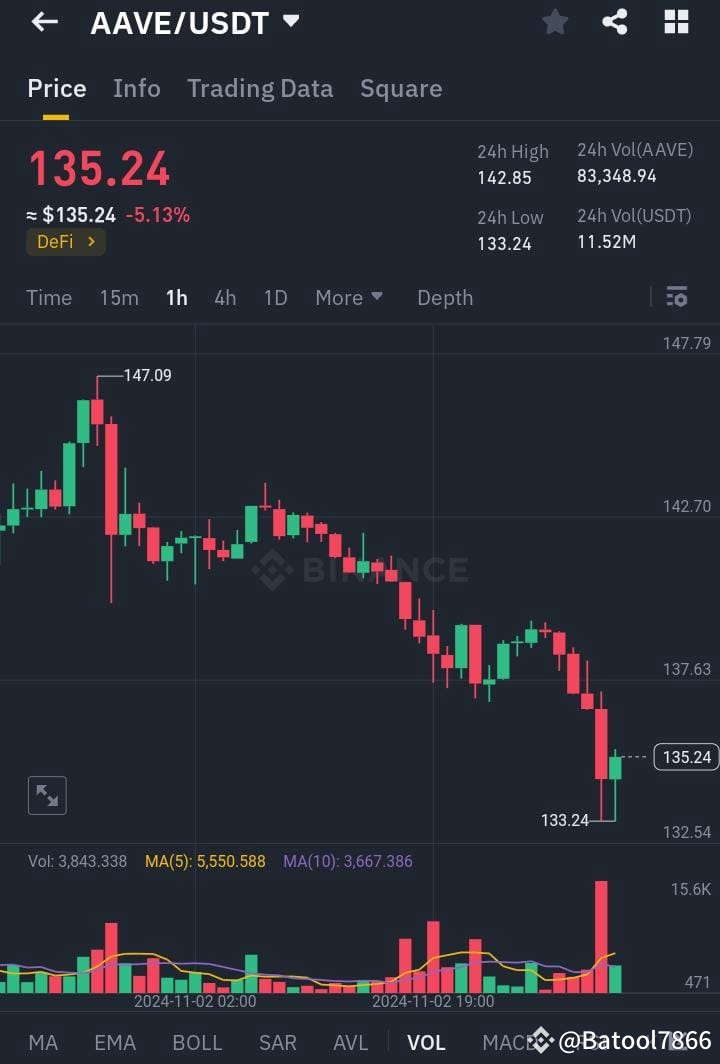Switch chart to Depth view
720x1064 pixels.
[444, 297]
